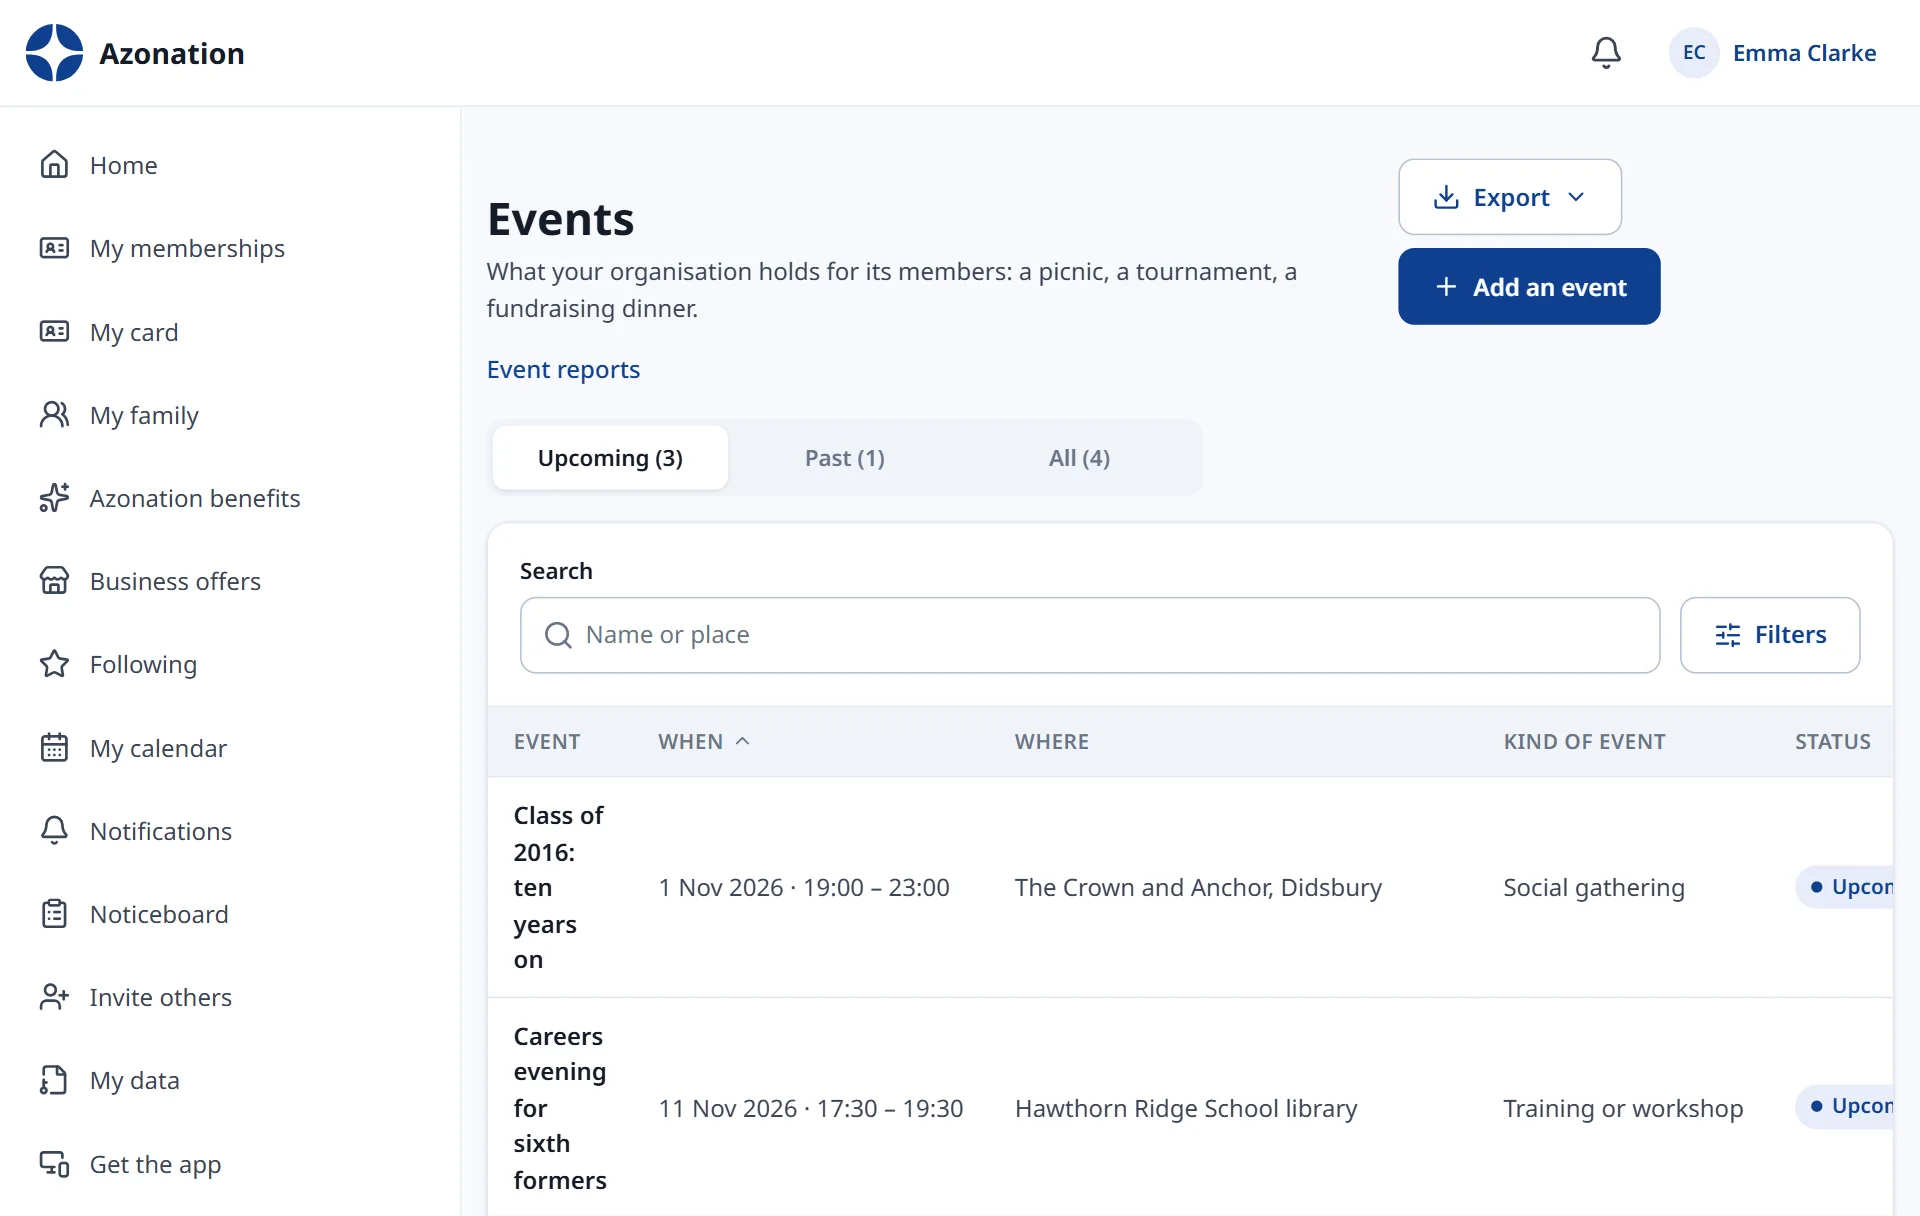The height and width of the screenshot is (1216, 1920).
Task: Open the Filters panel
Action: tap(1770, 635)
